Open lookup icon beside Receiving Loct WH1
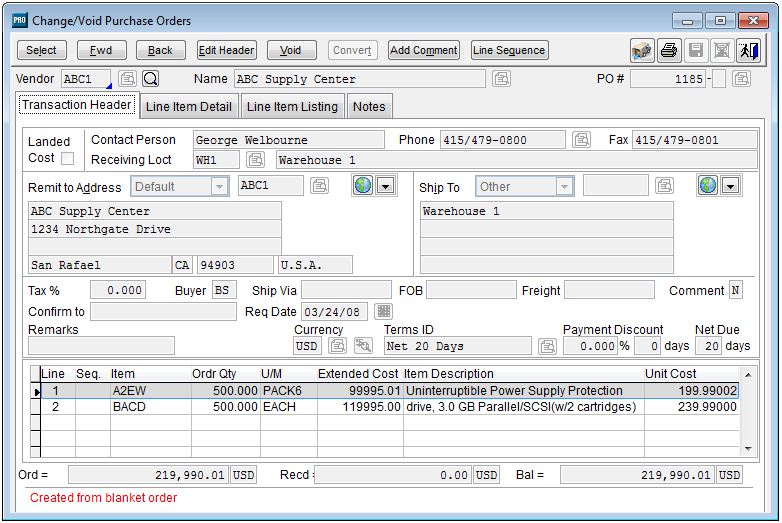 coord(255,160)
